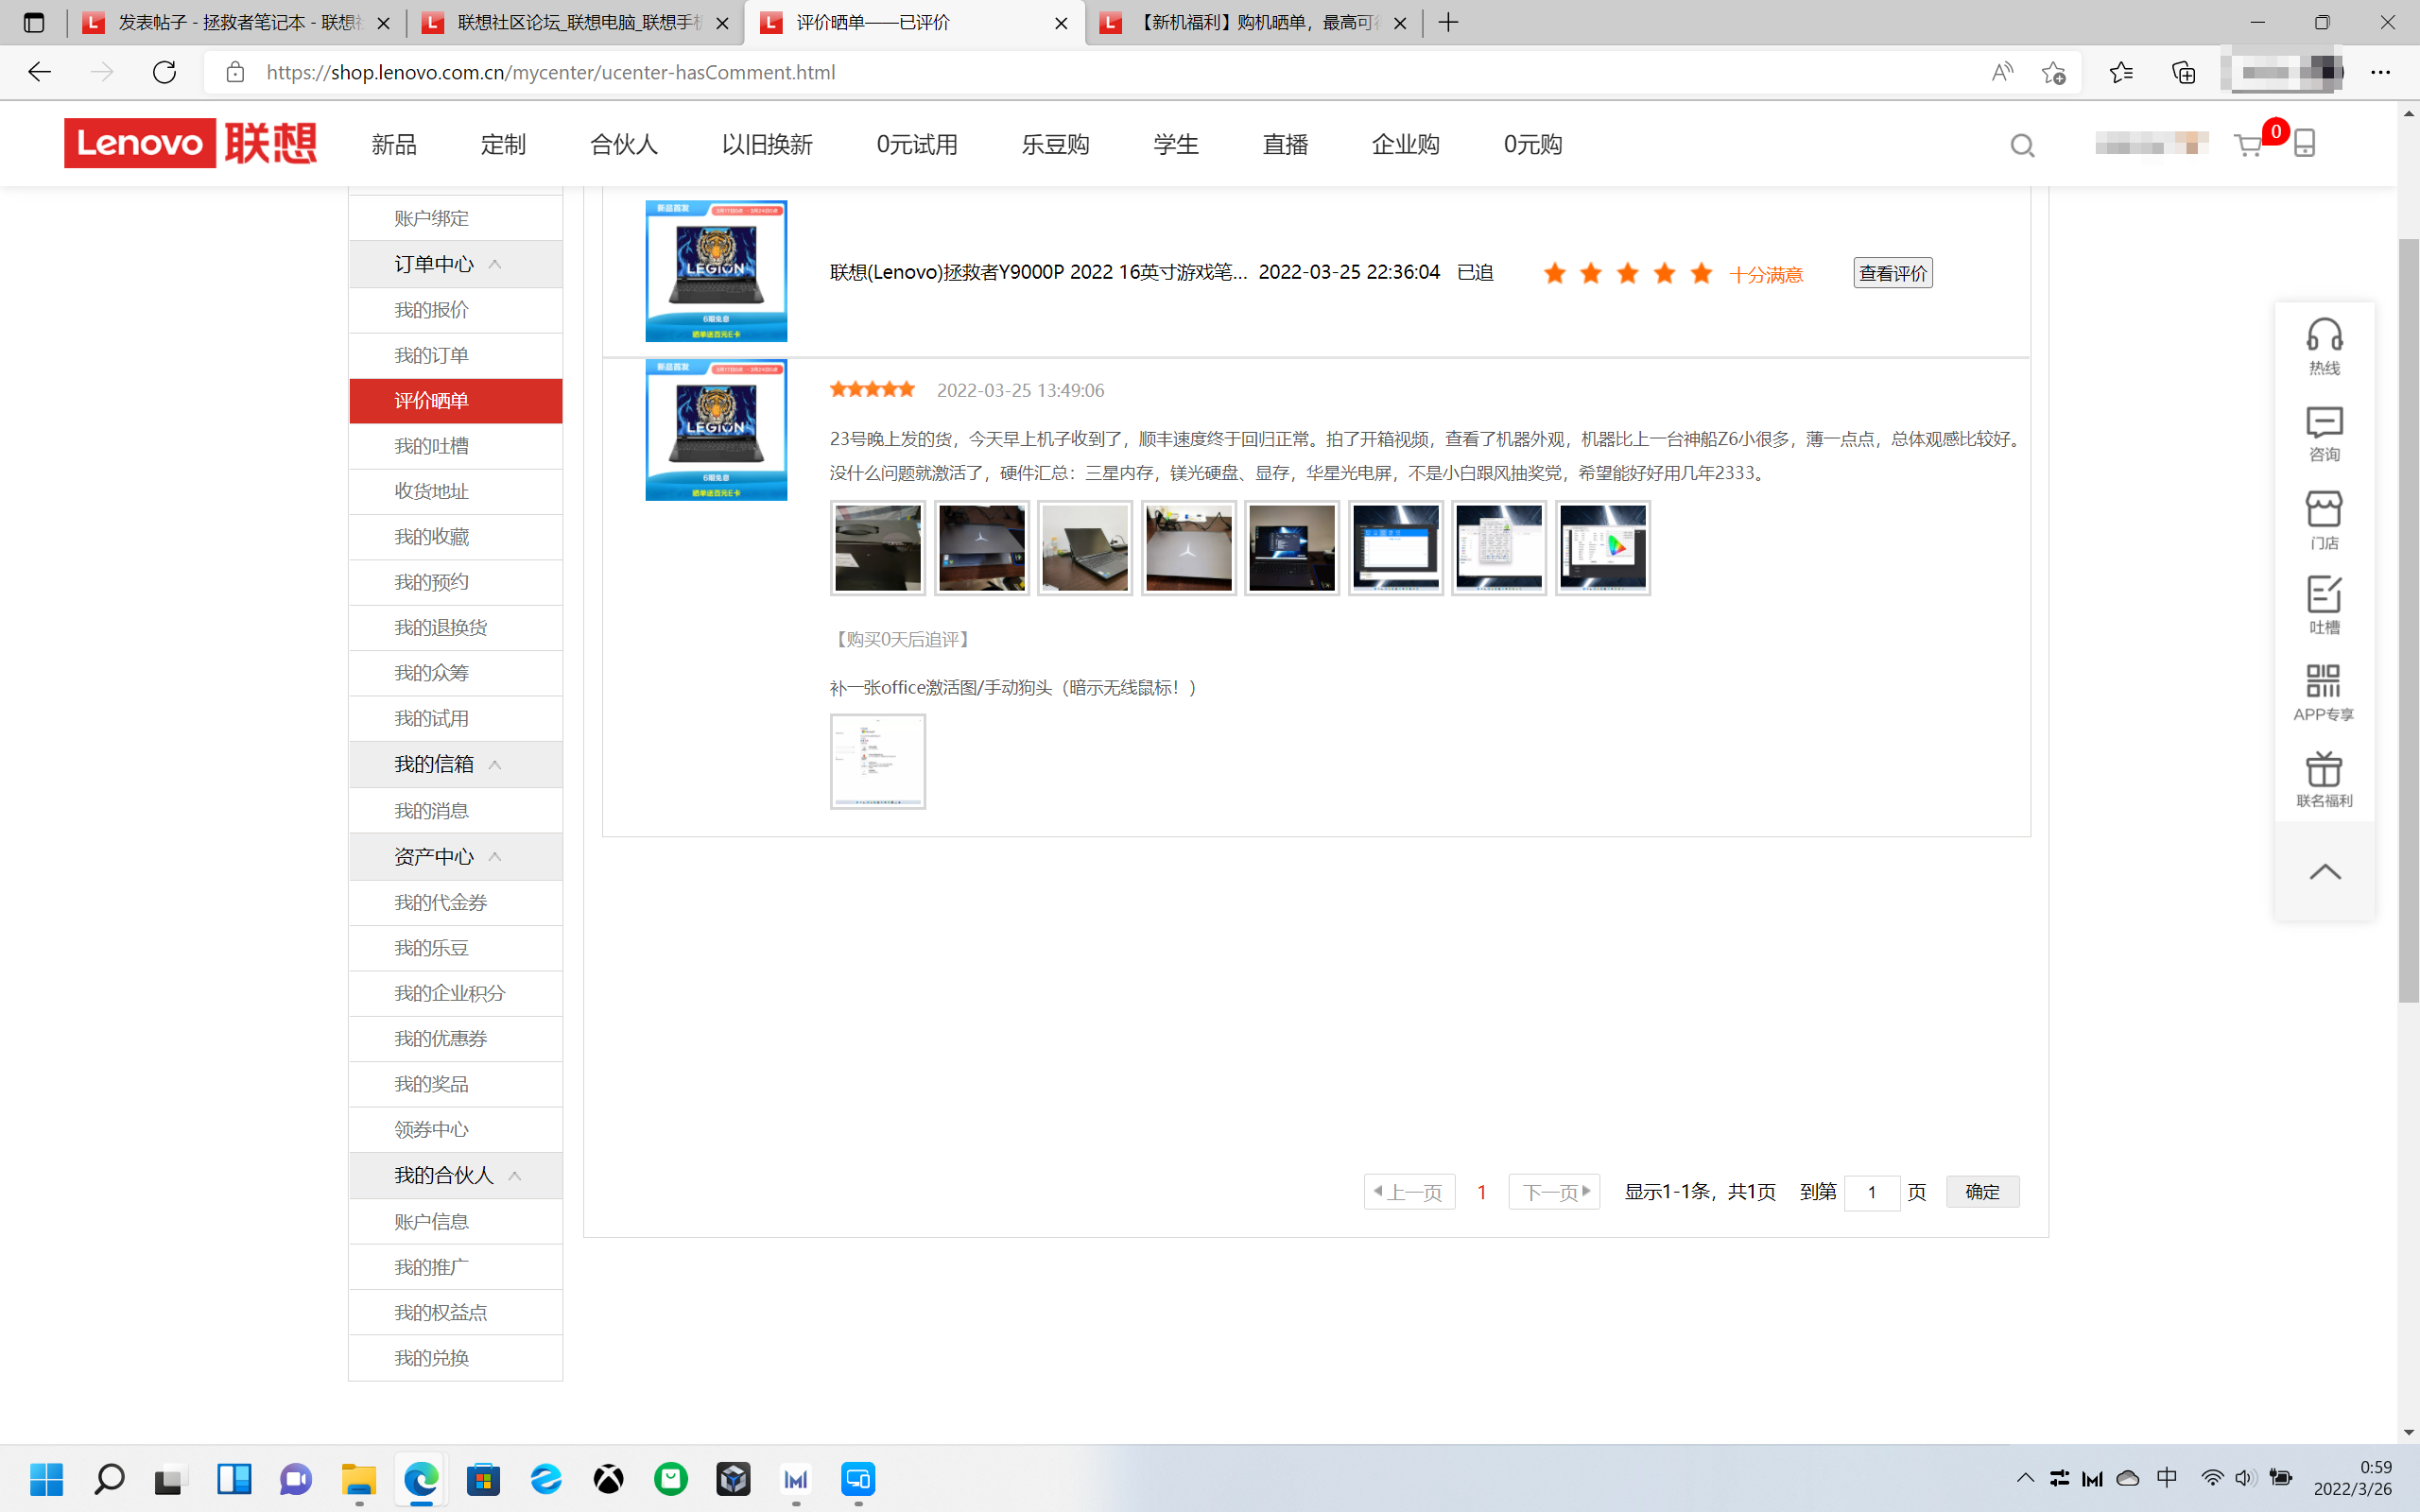Collapse the 我的合伙人 sidebar section
The width and height of the screenshot is (2420, 1512).
click(515, 1176)
